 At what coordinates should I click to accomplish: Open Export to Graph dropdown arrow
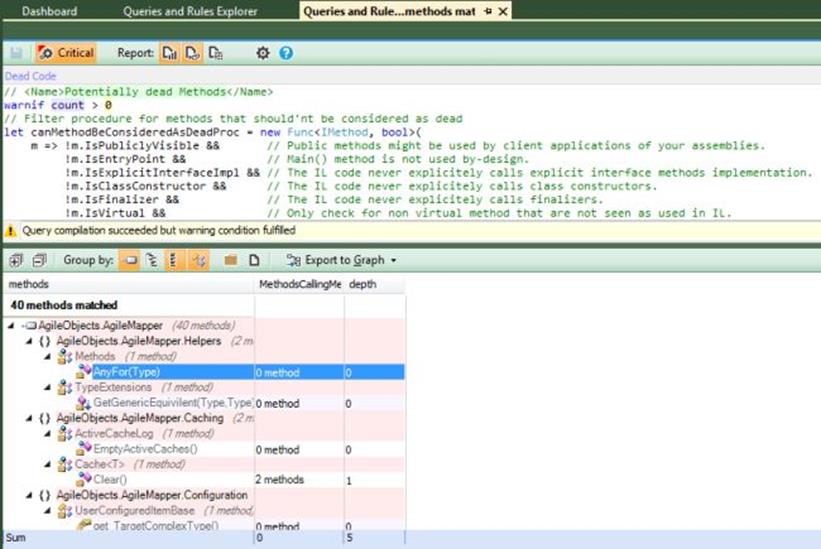click(394, 260)
